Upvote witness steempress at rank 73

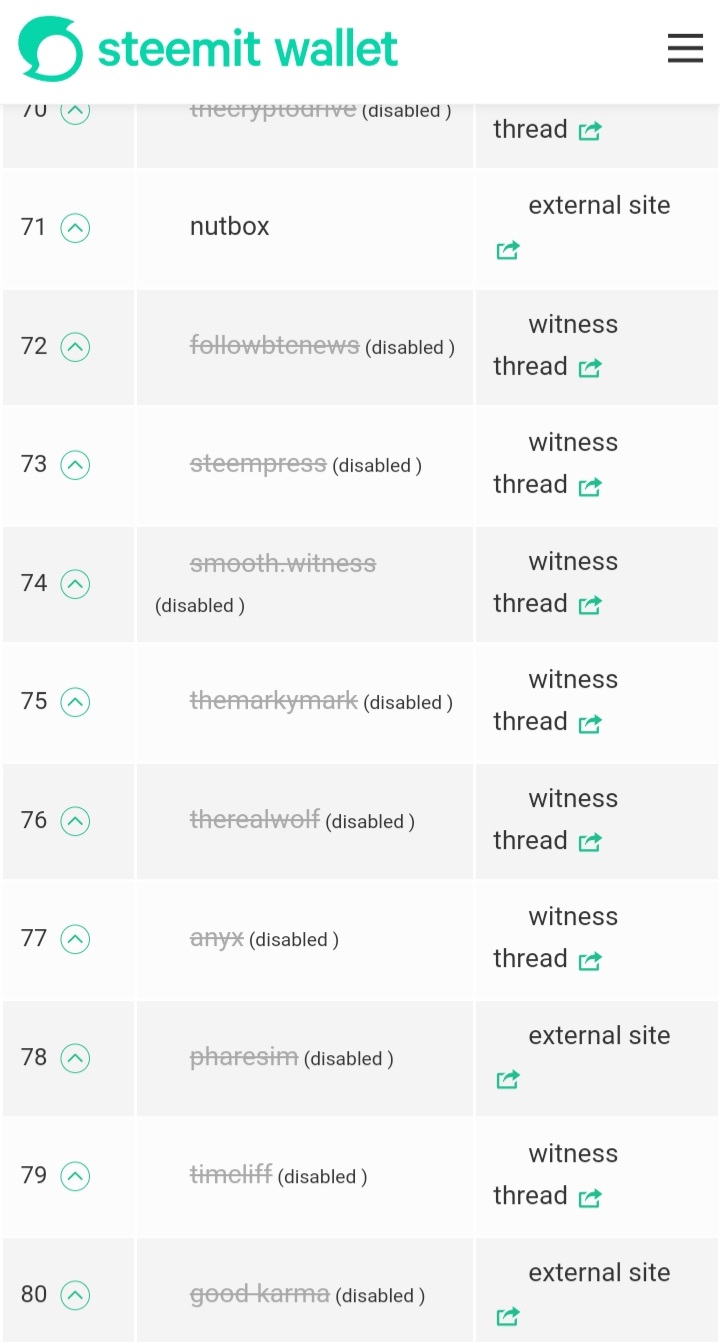tap(75, 465)
